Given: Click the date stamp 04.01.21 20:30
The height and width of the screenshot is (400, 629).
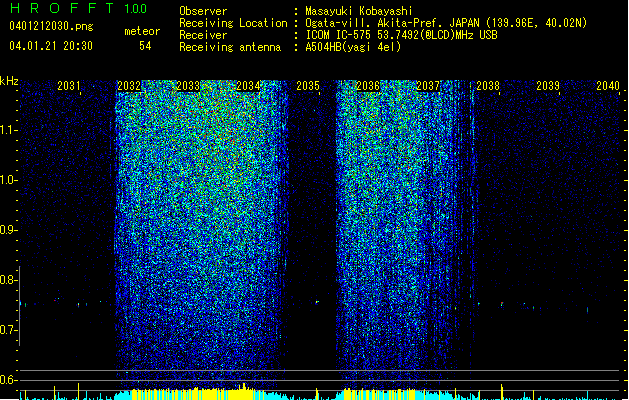Looking at the screenshot, I should tap(51, 46).
